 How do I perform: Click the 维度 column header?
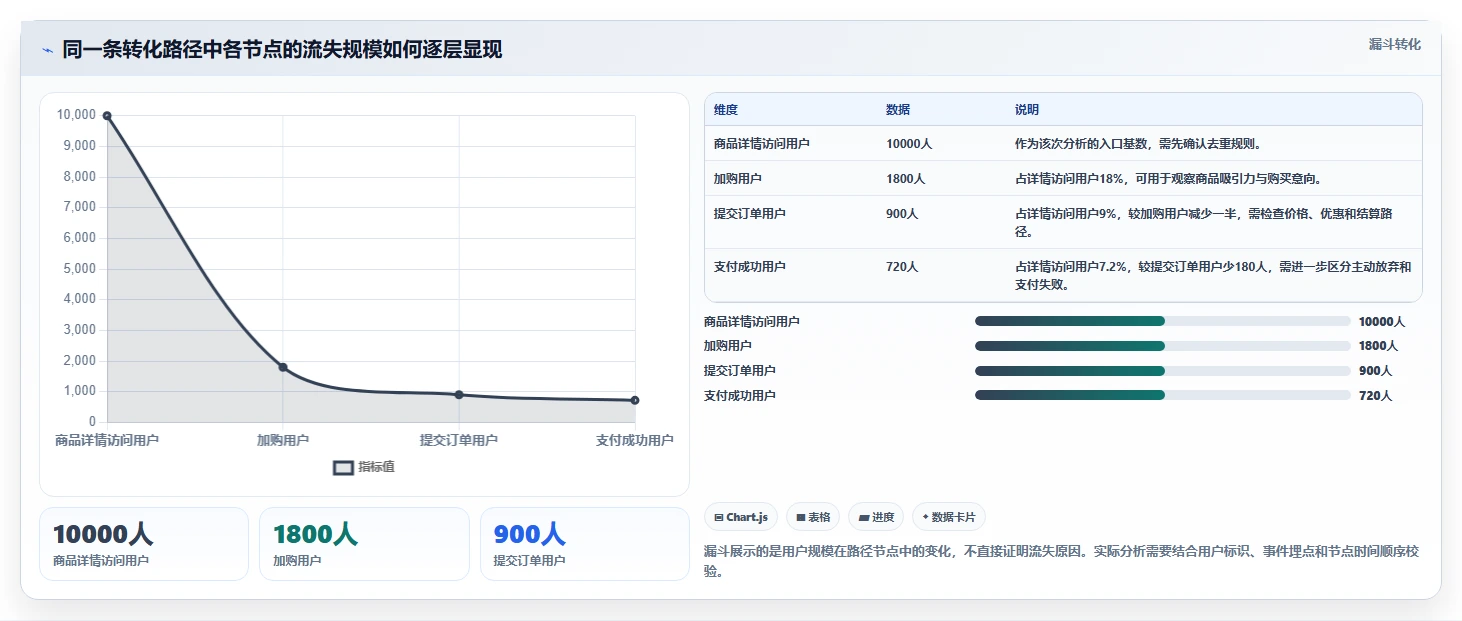726,110
